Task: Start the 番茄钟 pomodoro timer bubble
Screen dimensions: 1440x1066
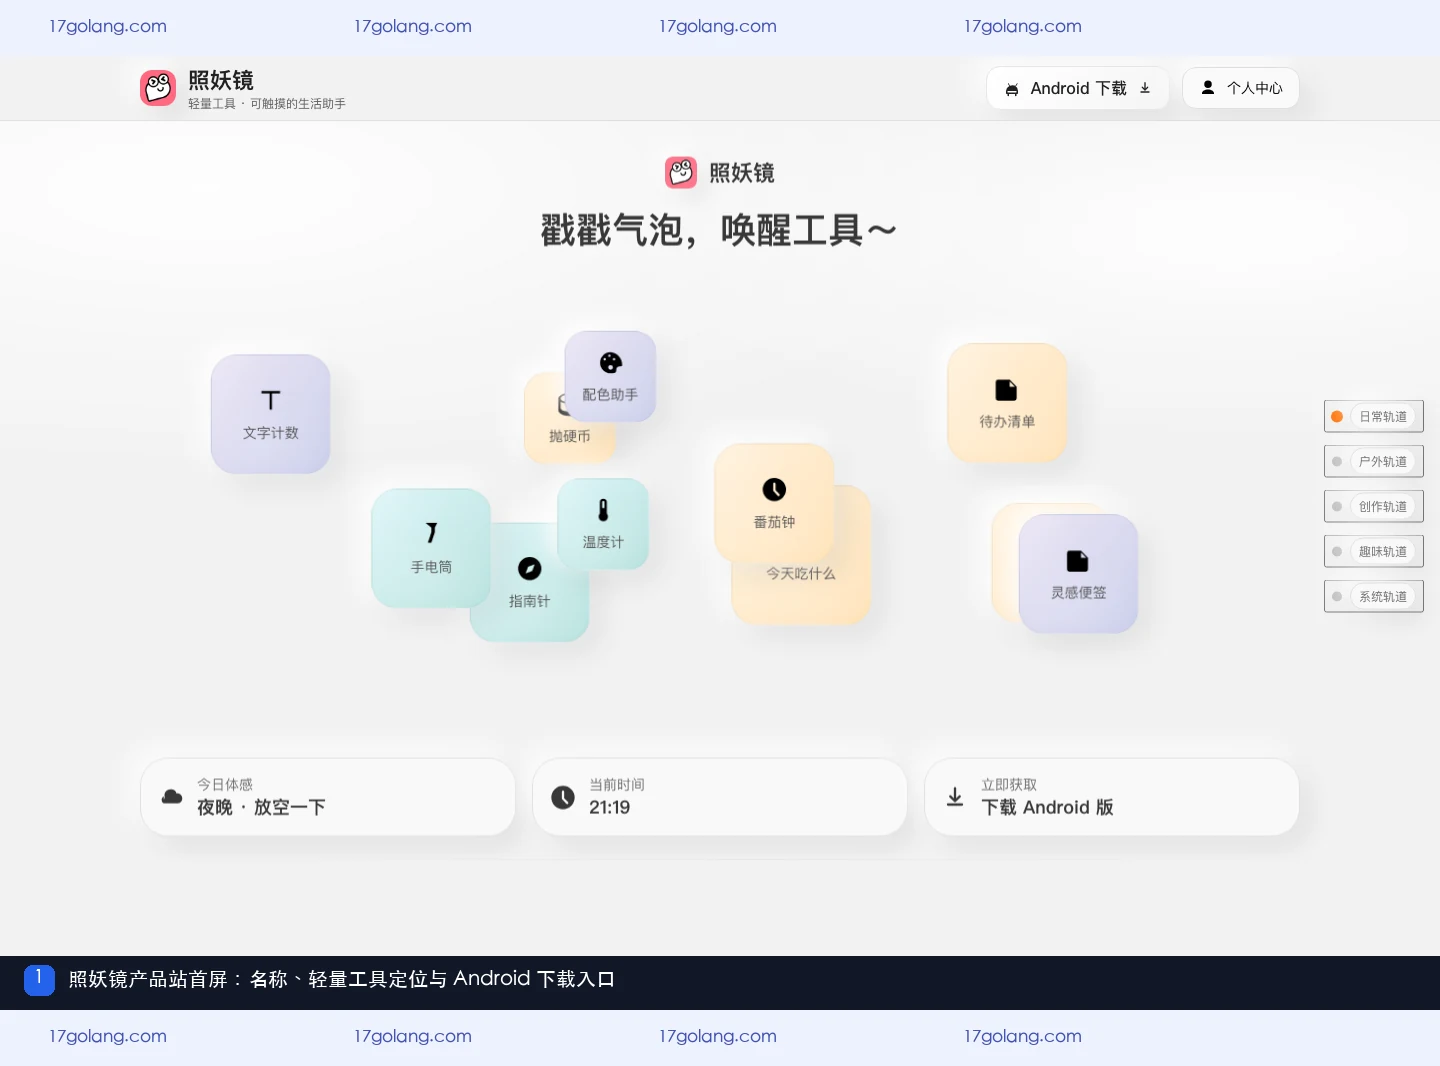Action: 774,503
